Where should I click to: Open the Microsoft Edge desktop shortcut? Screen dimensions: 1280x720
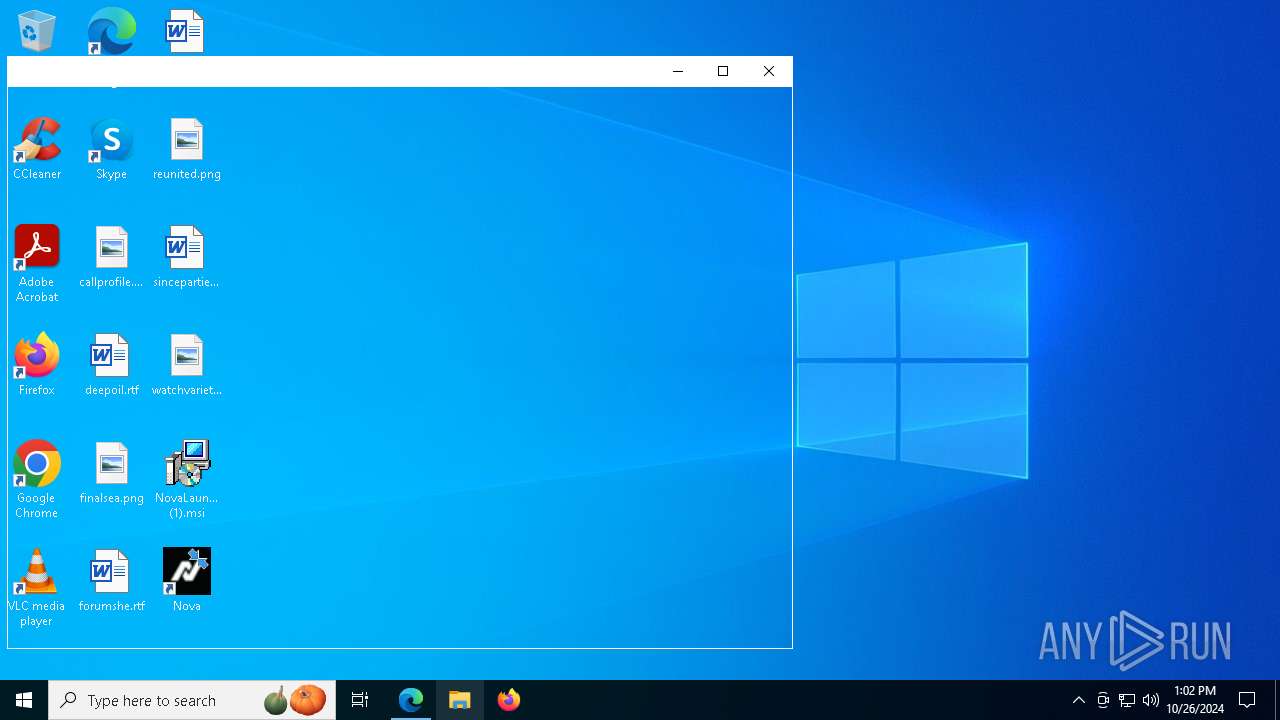click(111, 31)
